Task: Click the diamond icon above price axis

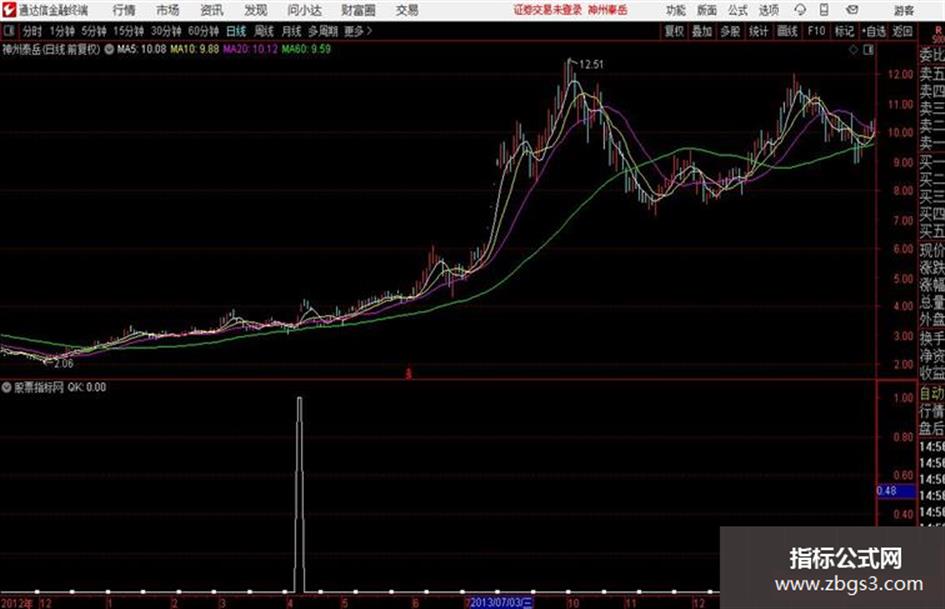Action: 853,50
